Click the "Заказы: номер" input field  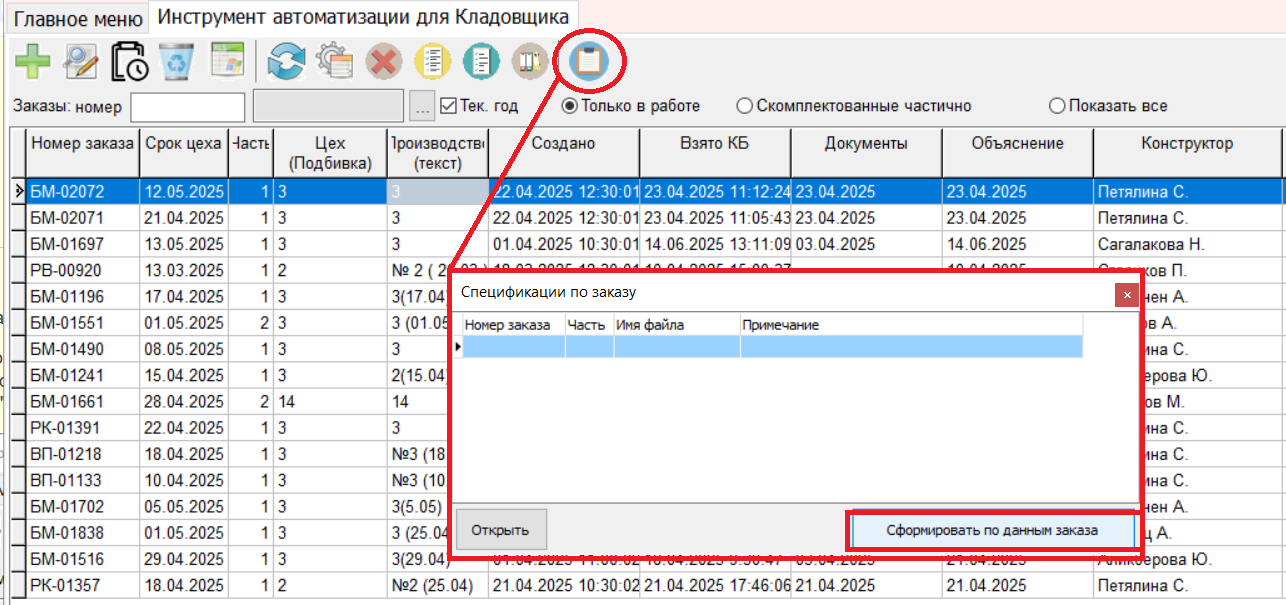188,106
